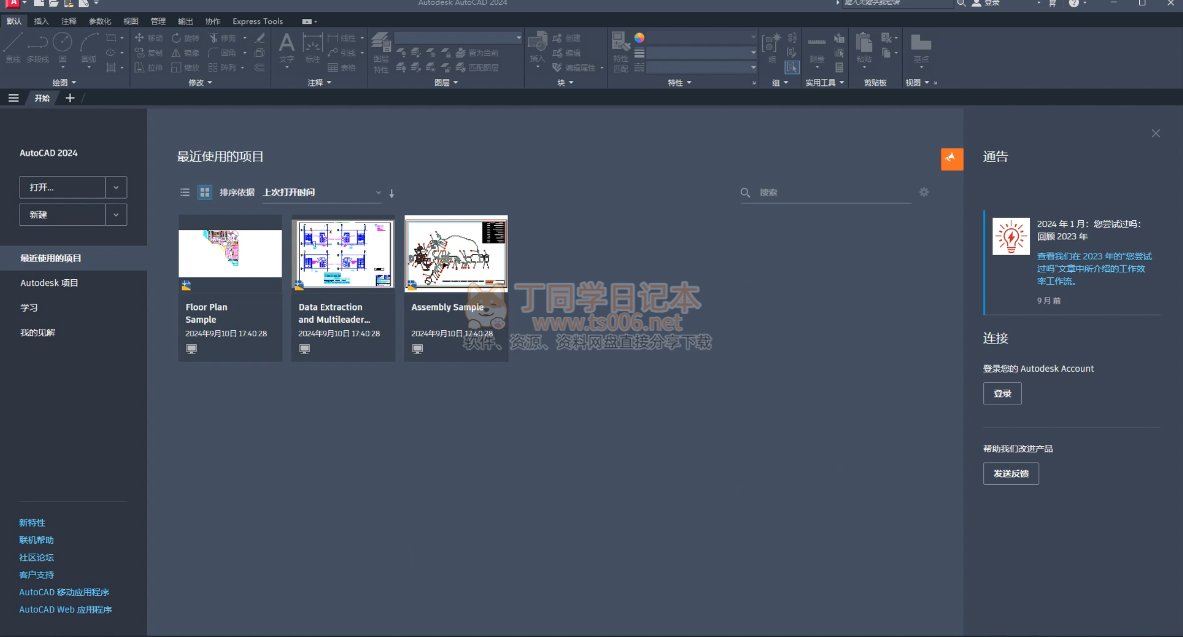Switch to the 插入 ribbon tab
Image resolution: width=1183 pixels, height=637 pixels.
click(41, 21)
